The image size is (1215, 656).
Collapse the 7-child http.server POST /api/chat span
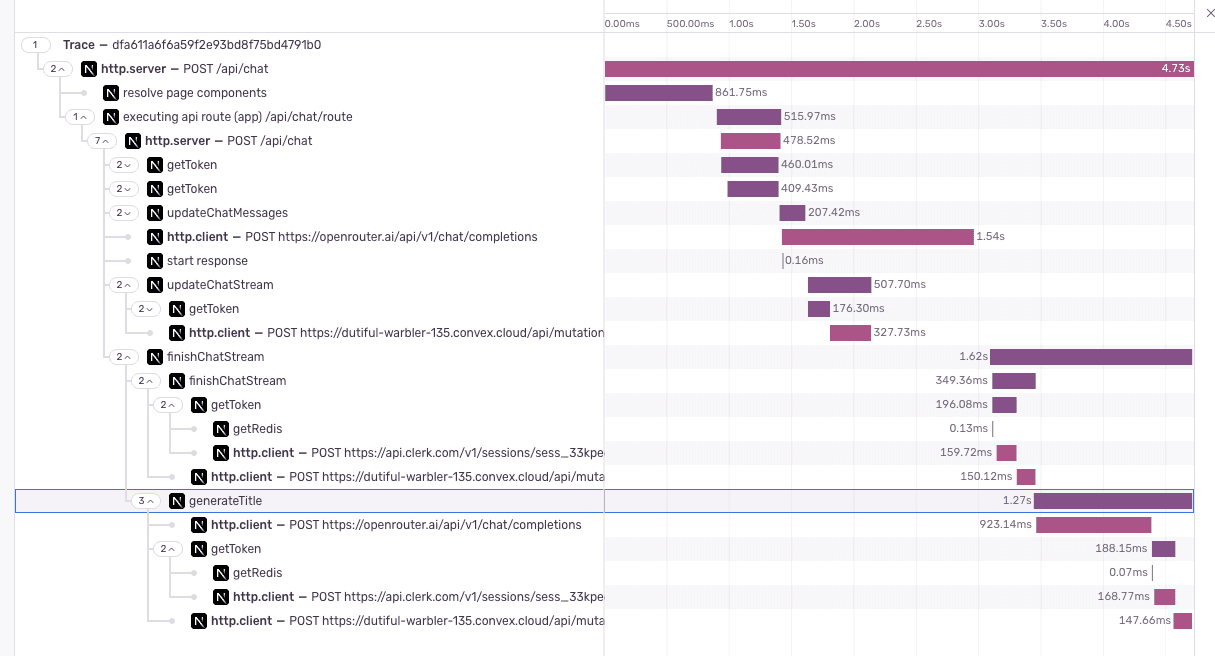[102, 141]
